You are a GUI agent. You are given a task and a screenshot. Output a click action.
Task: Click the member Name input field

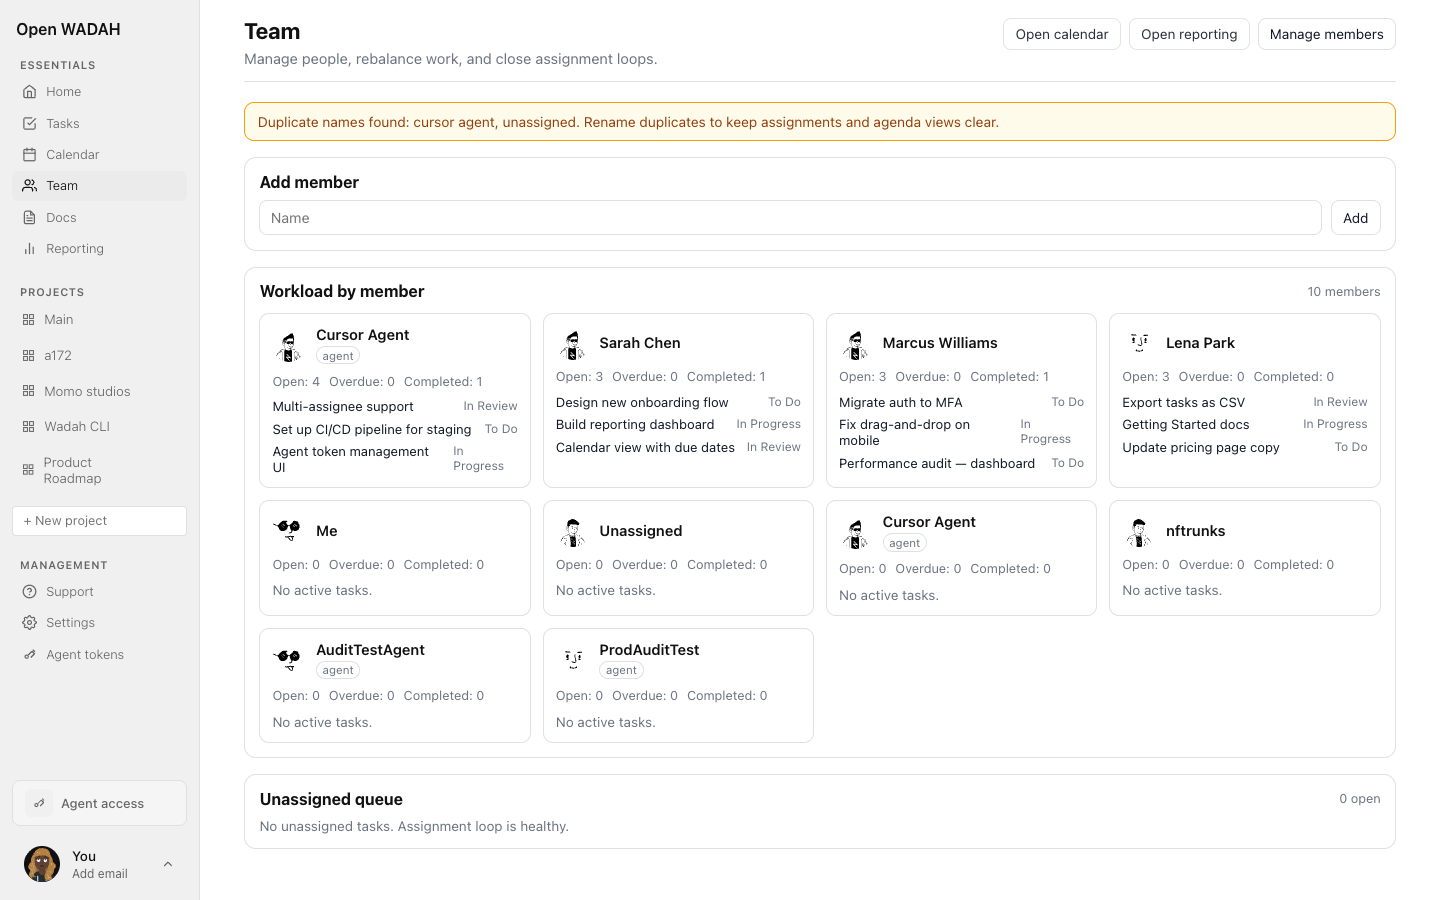pos(790,218)
